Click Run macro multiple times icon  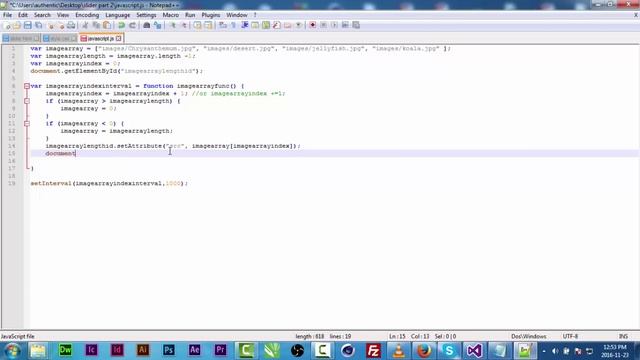pos(345,25)
